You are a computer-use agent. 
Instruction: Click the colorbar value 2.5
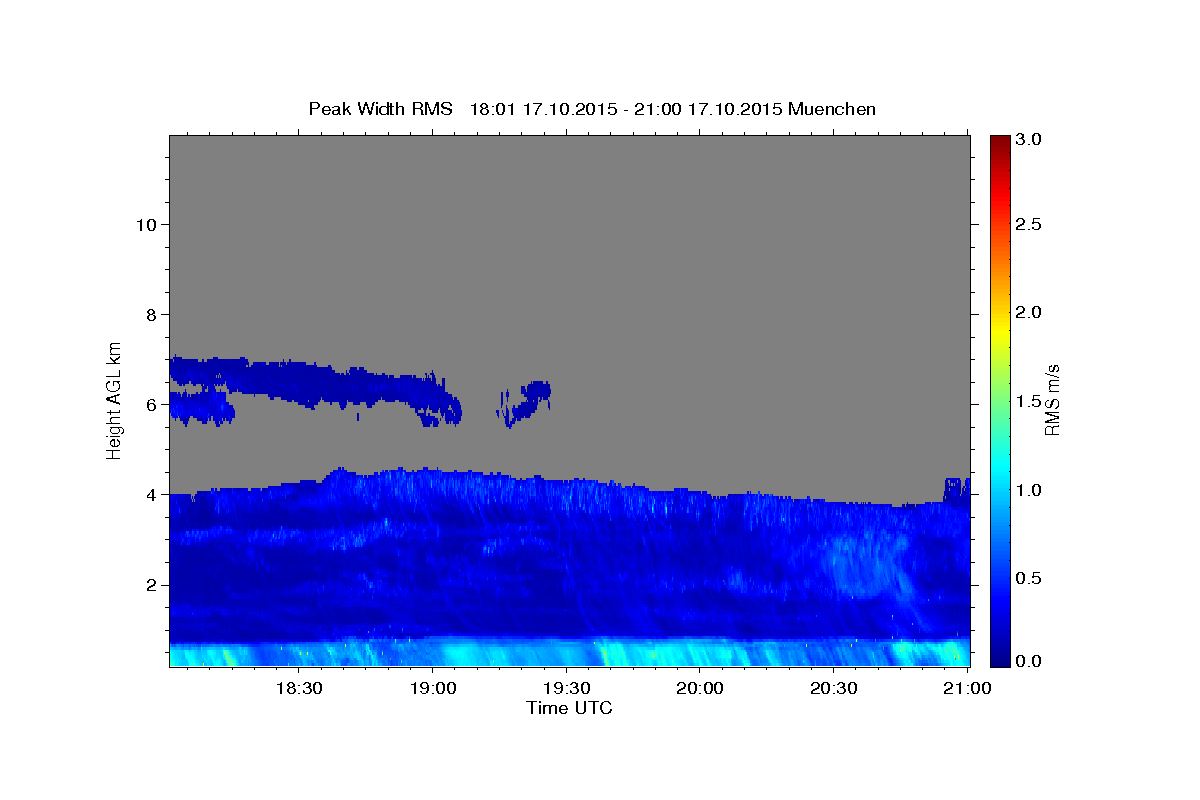[x=1029, y=224]
